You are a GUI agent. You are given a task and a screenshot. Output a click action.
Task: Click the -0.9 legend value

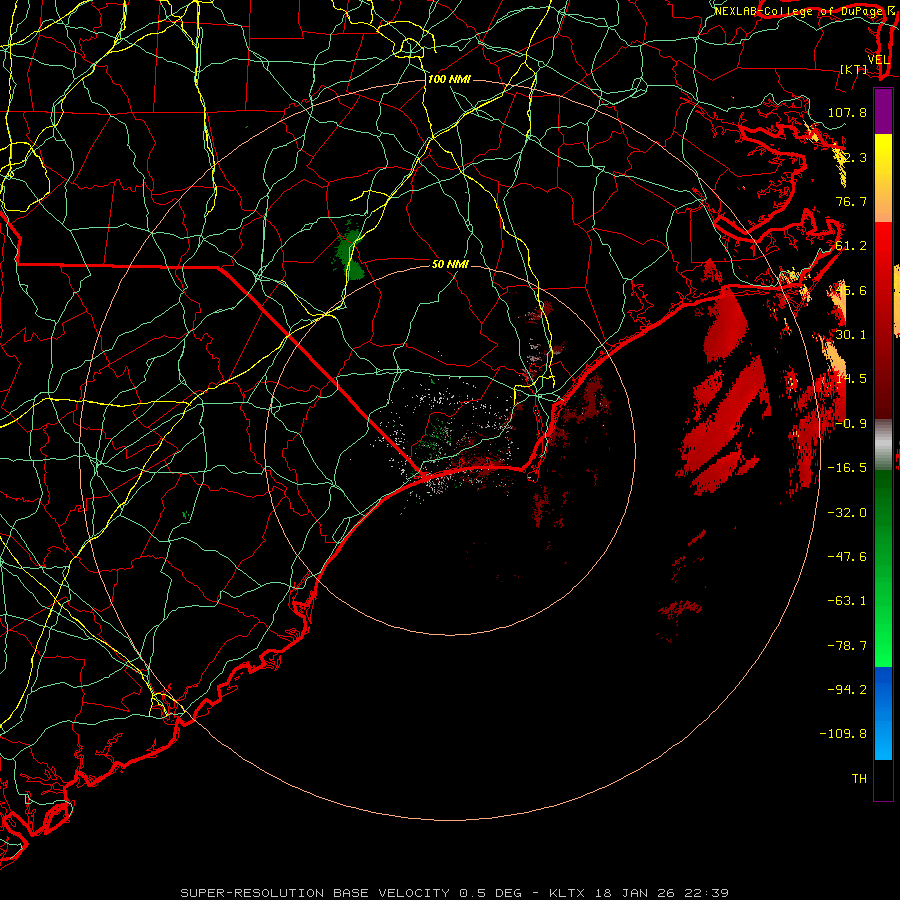(851, 424)
